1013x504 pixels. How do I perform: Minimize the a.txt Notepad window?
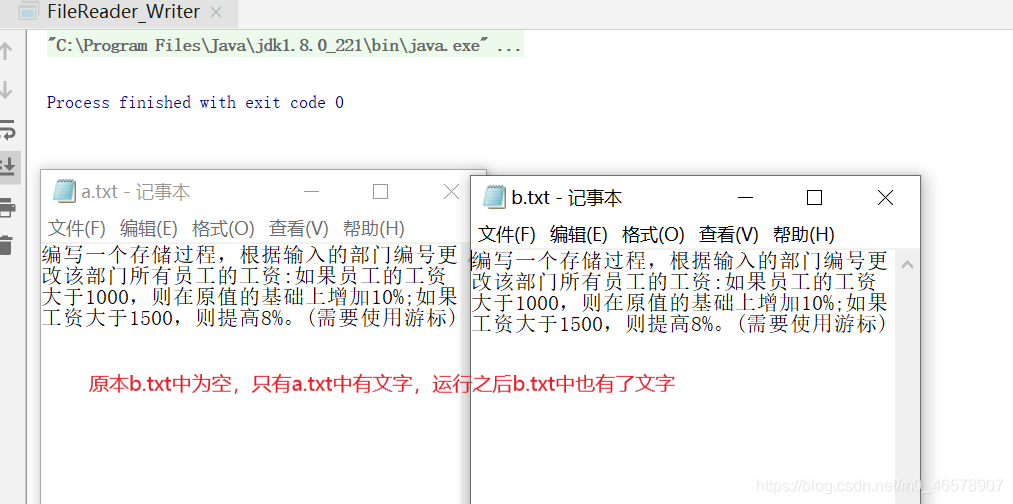311,192
